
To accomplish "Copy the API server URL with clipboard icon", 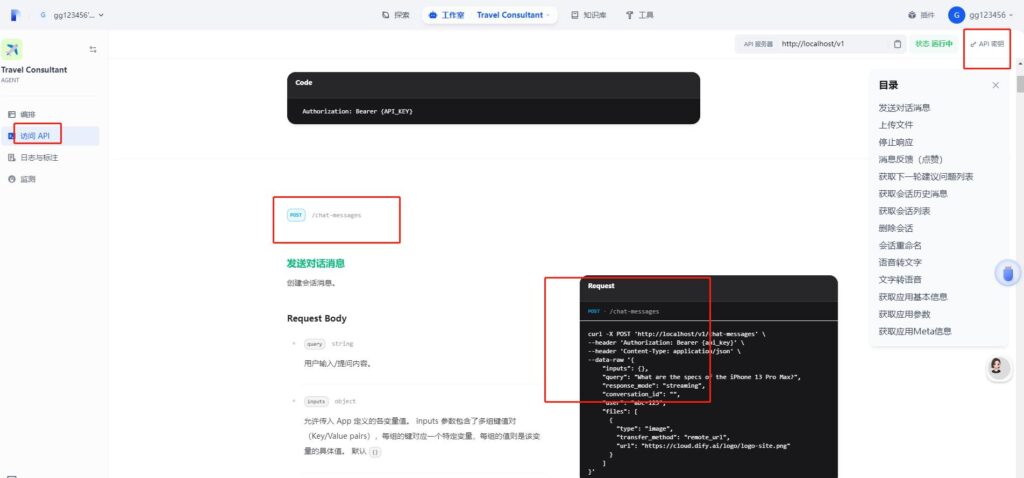I will click(897, 44).
